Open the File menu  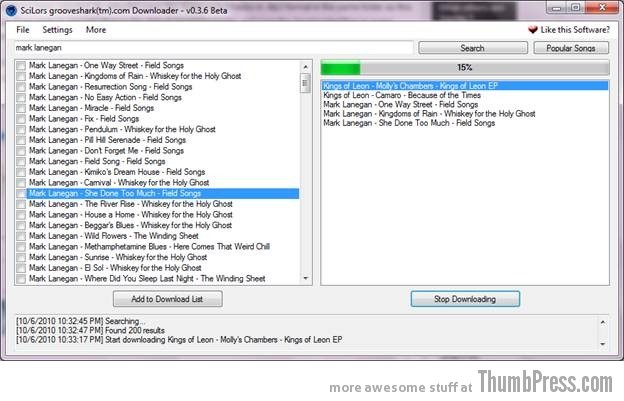pyautogui.click(x=23, y=30)
